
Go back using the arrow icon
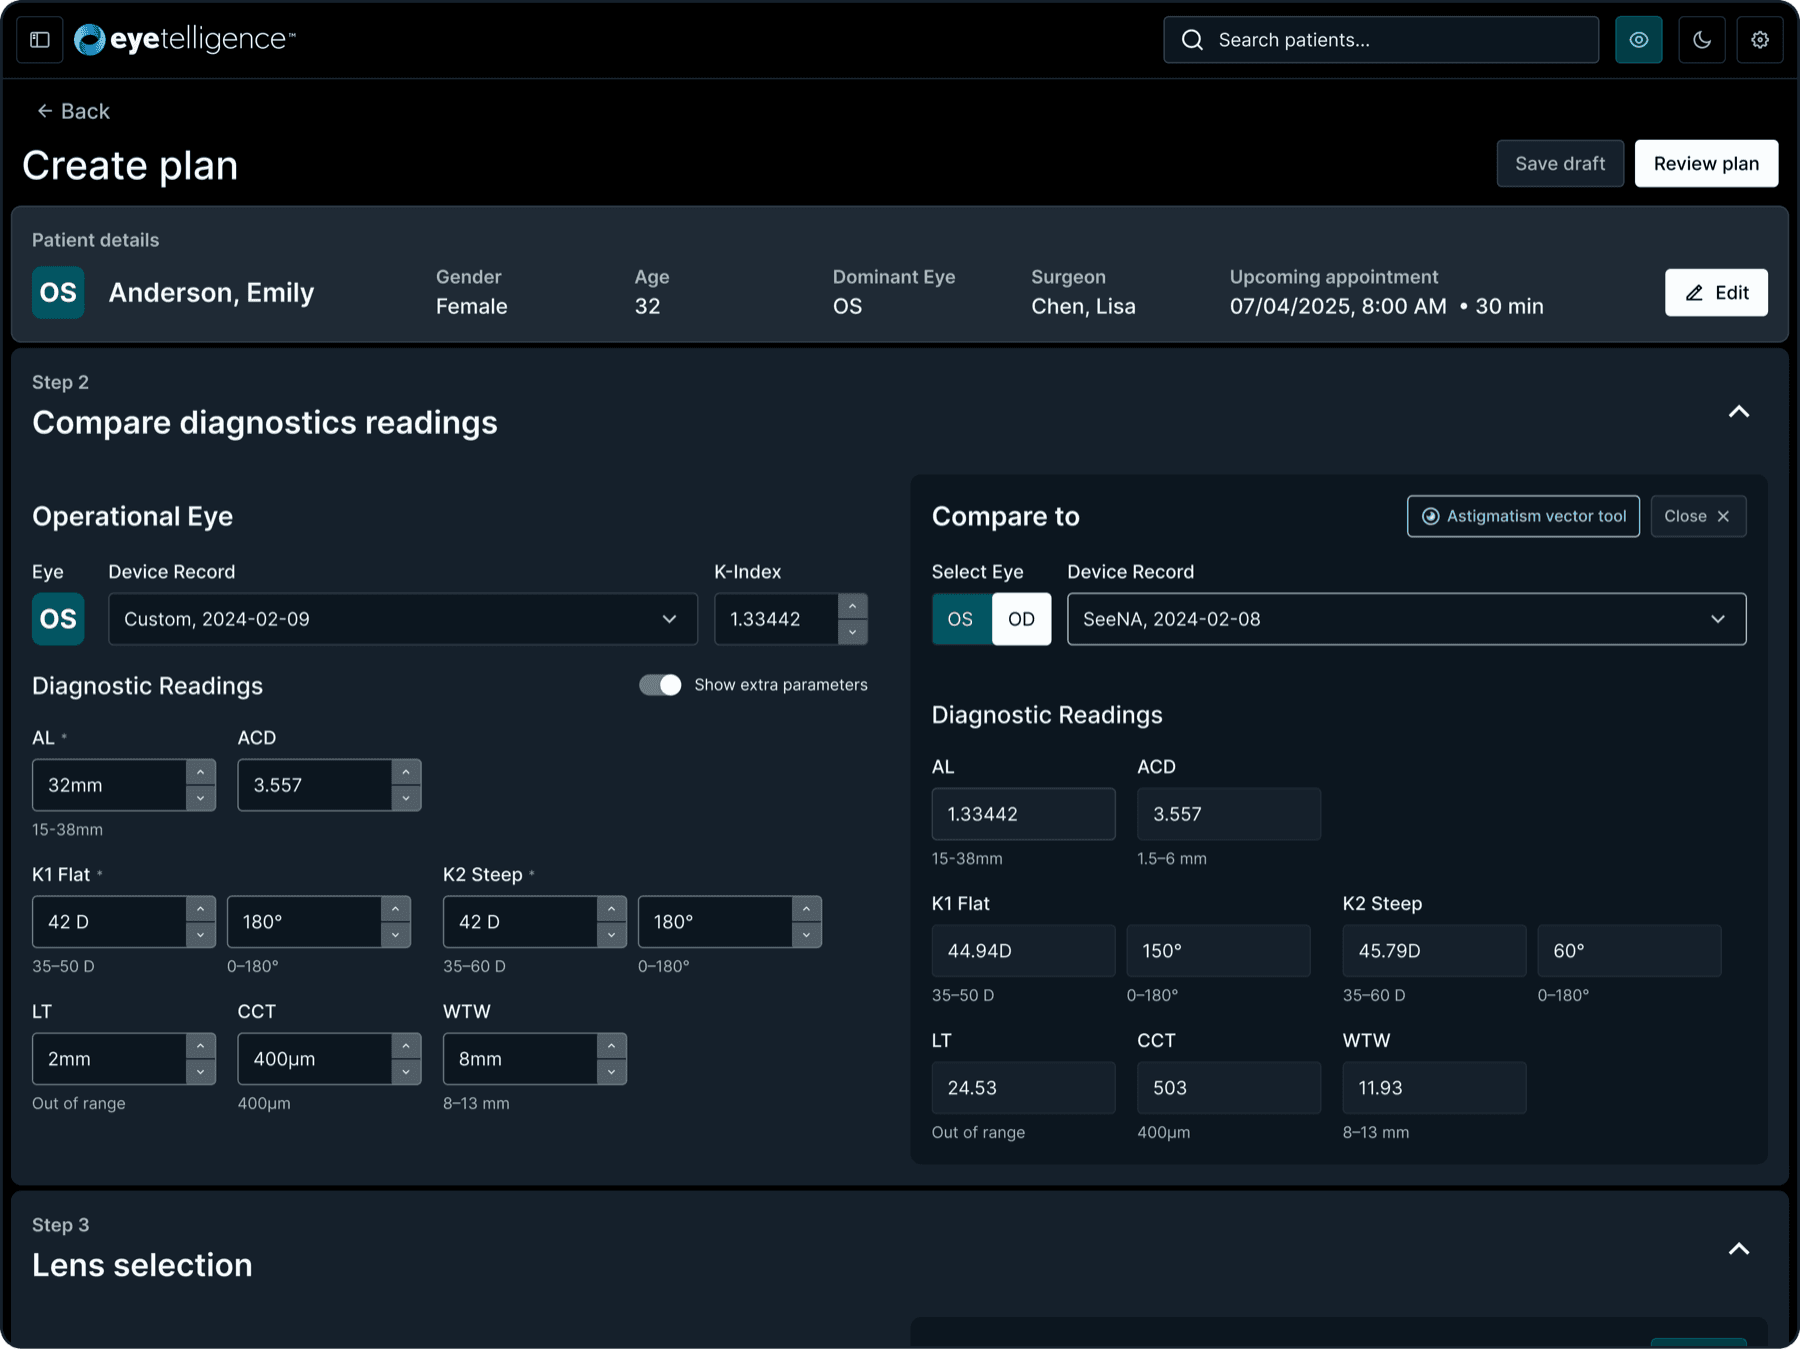[x=44, y=111]
